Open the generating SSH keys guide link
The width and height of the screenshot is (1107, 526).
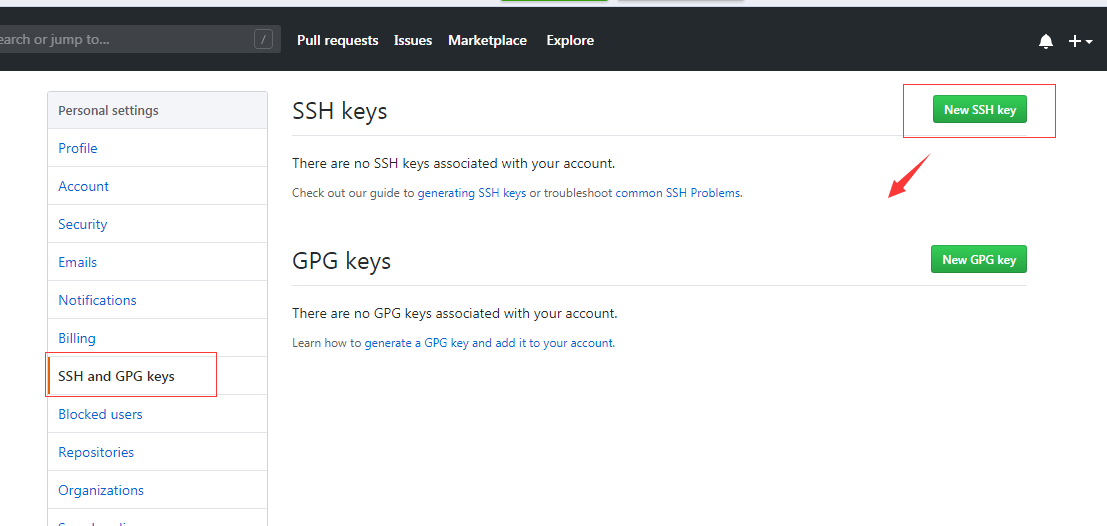click(x=471, y=193)
